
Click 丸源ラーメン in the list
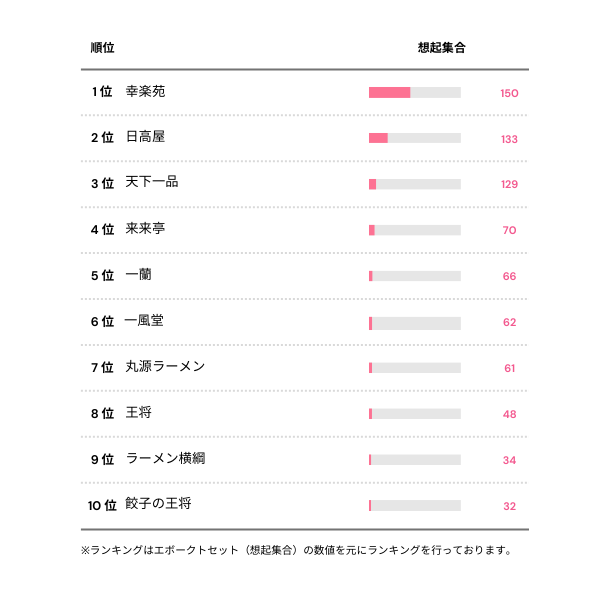(165, 367)
